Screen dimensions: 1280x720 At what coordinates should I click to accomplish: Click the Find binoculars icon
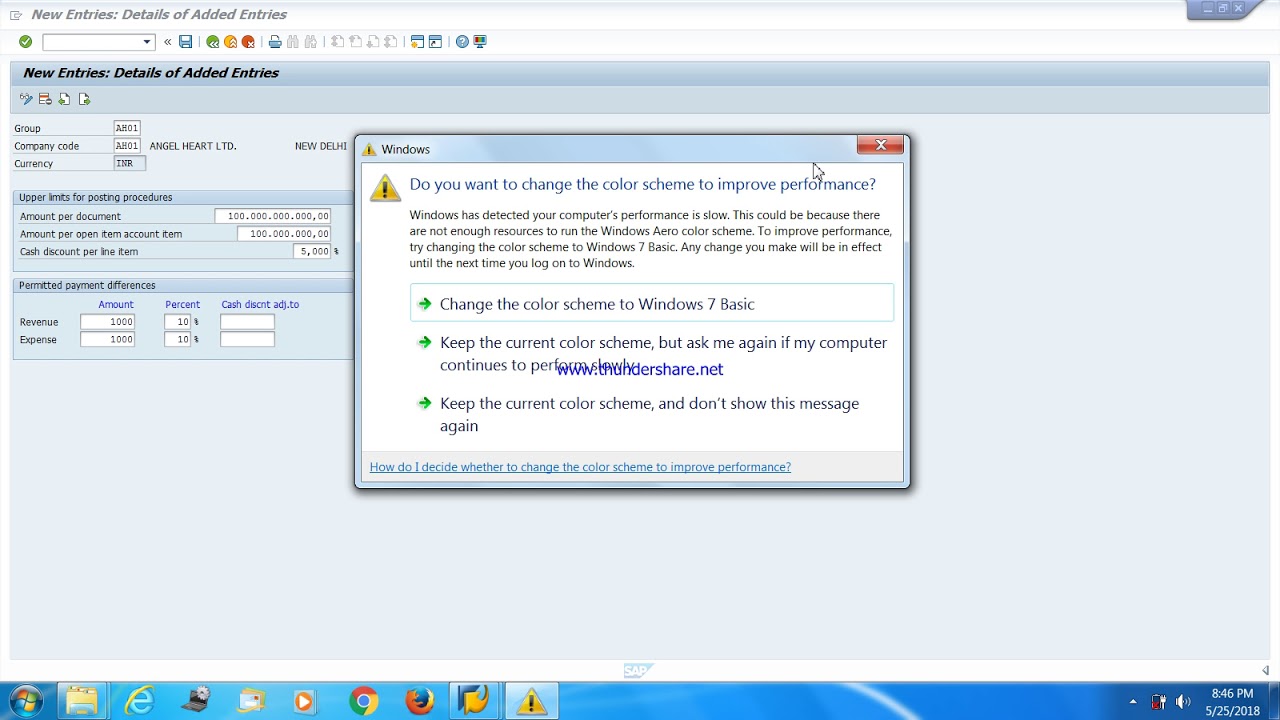[x=293, y=42]
